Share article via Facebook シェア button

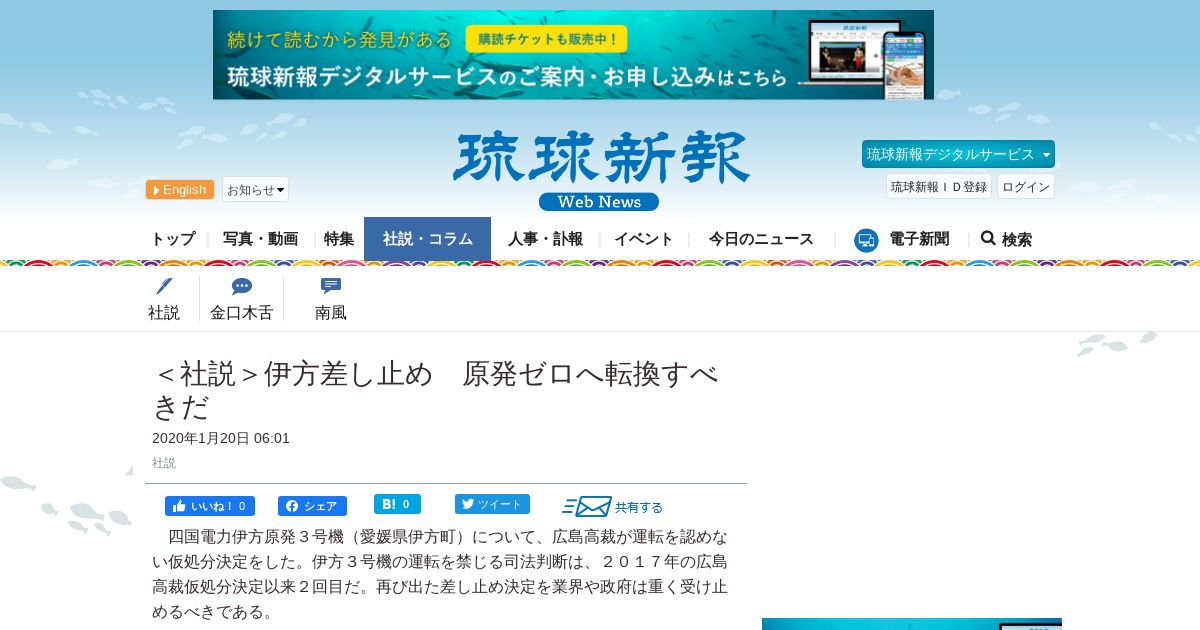point(312,506)
